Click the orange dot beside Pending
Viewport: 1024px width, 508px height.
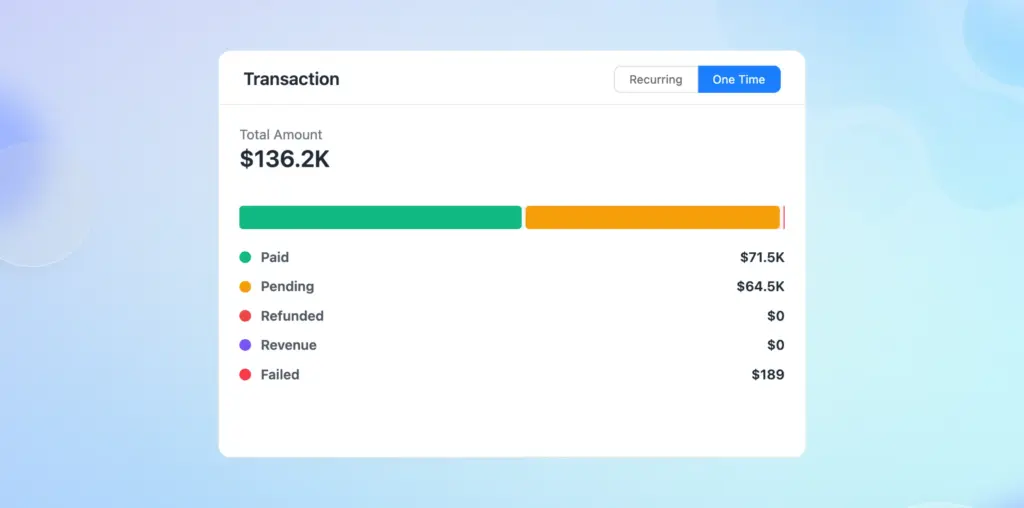(x=246, y=287)
